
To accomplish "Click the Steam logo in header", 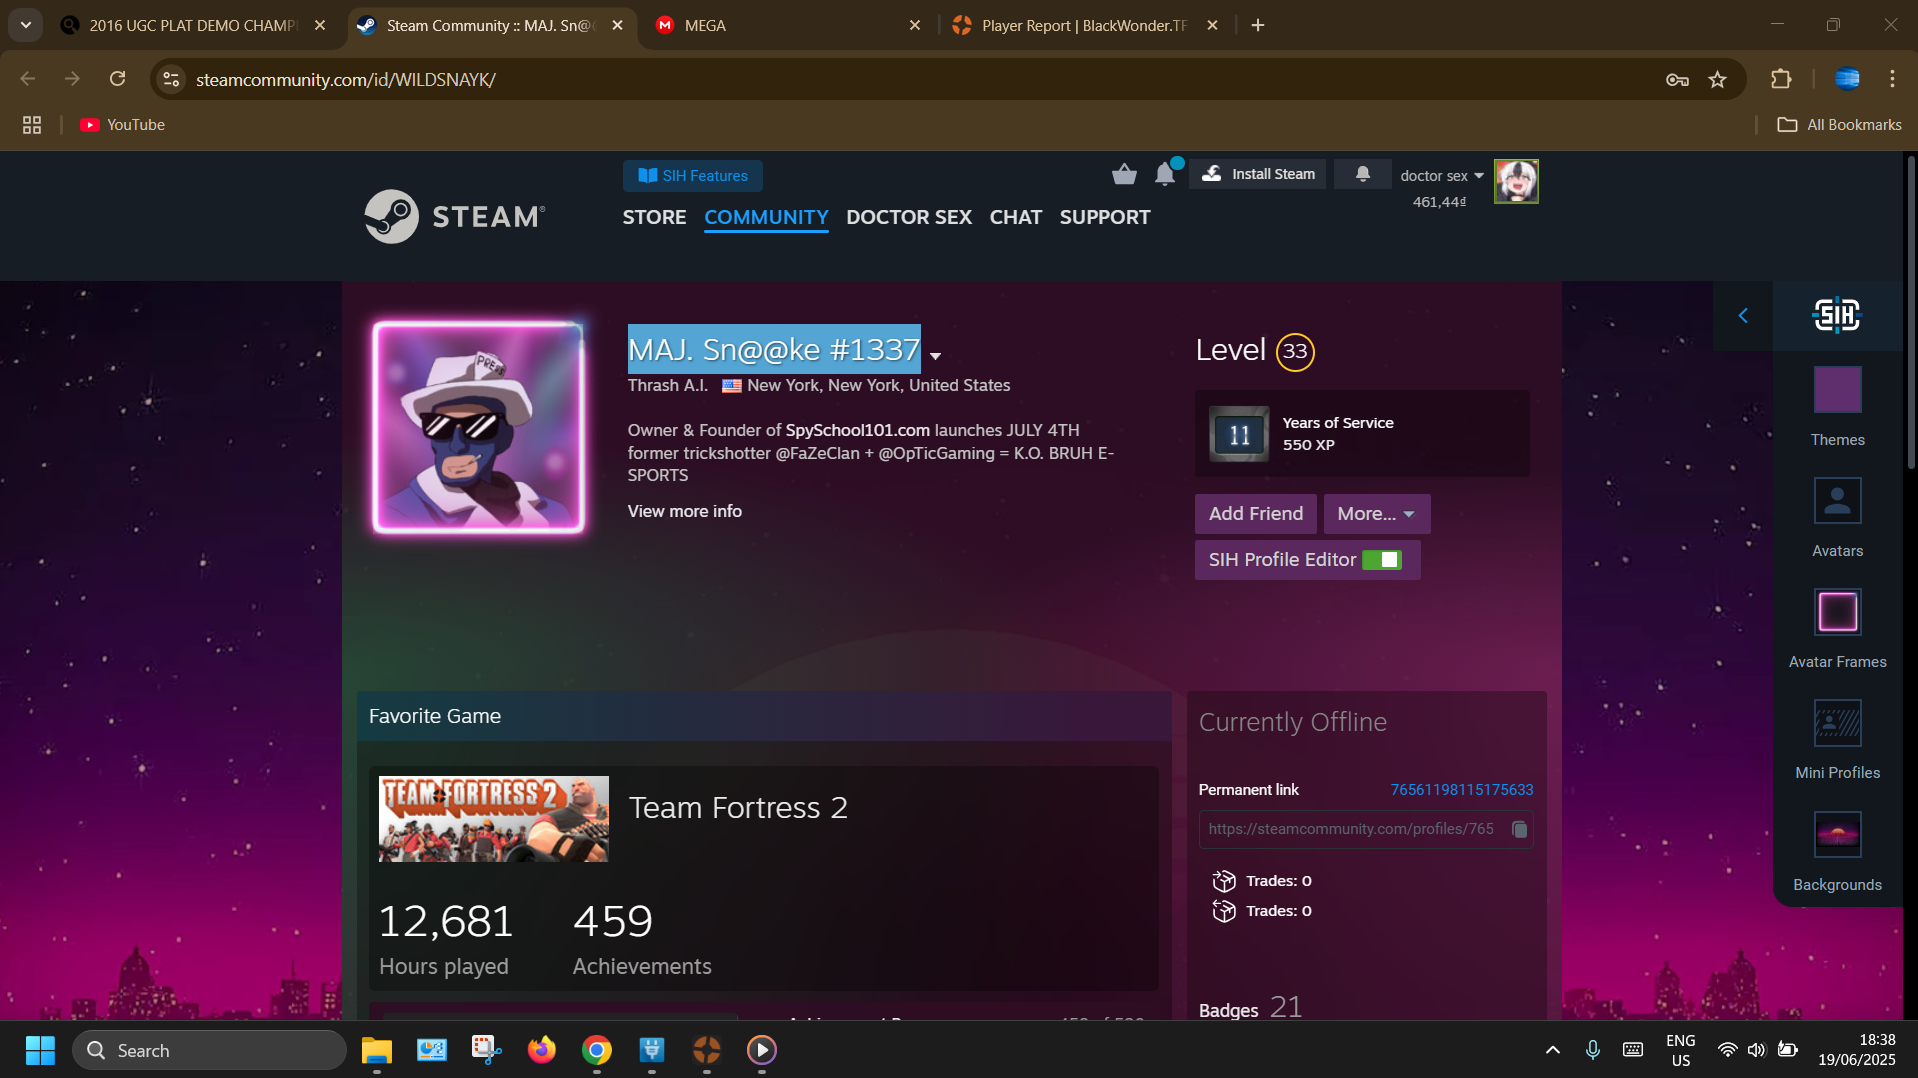I will pos(455,216).
